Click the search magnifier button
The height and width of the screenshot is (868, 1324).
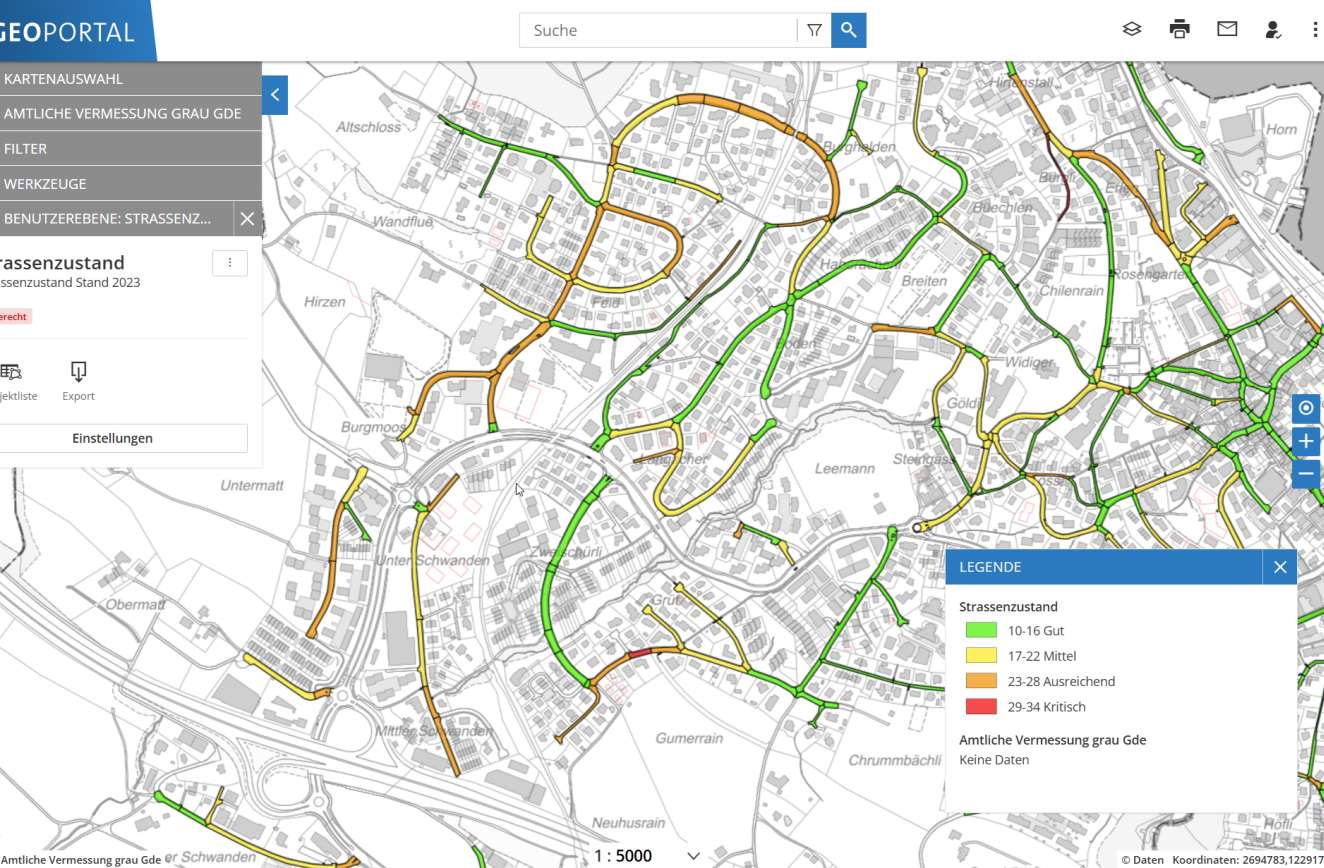click(849, 30)
